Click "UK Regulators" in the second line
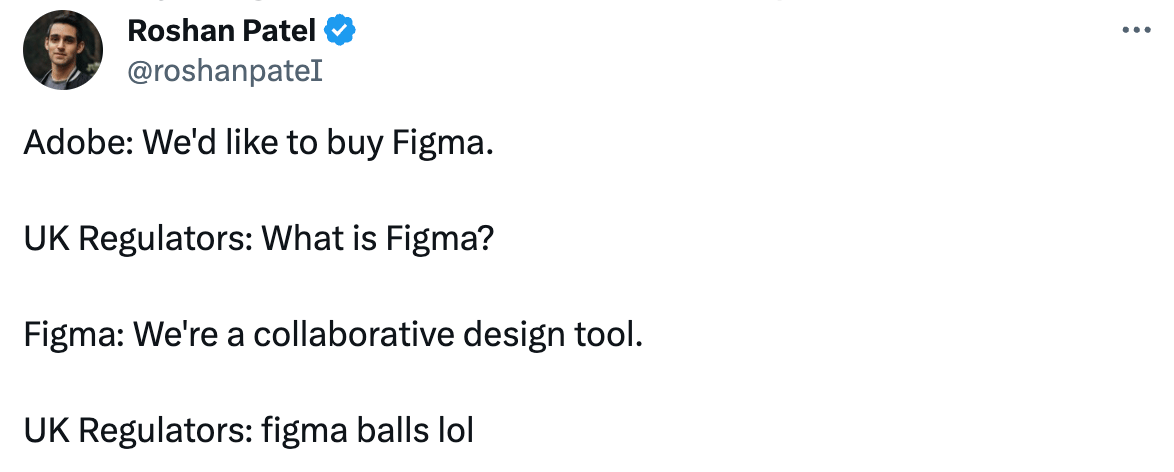 pos(137,240)
